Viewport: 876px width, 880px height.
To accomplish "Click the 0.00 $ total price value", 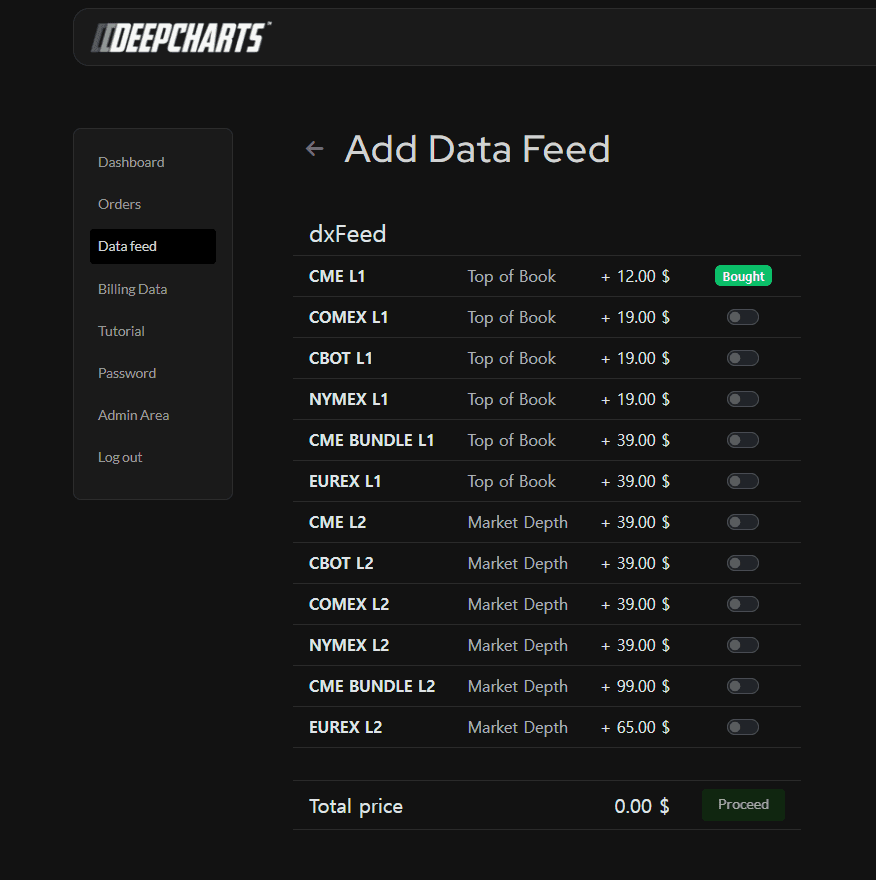I will pyautogui.click(x=641, y=806).
